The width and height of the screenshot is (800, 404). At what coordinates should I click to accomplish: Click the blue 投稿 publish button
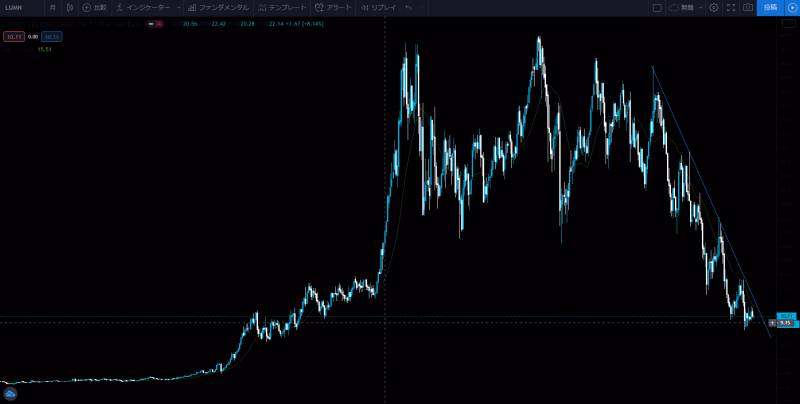point(769,7)
